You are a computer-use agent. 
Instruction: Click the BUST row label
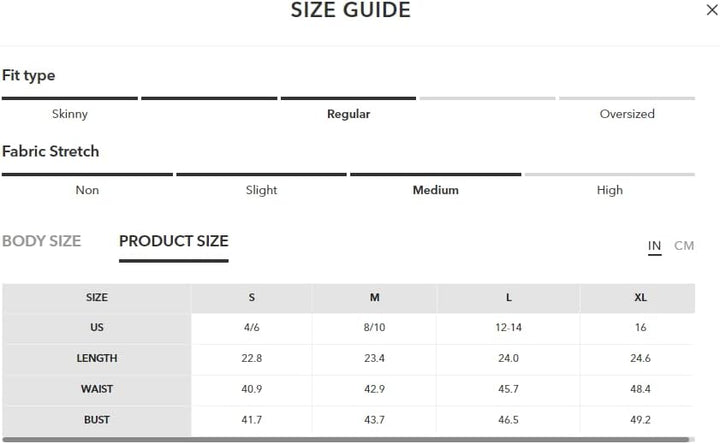[x=97, y=420]
